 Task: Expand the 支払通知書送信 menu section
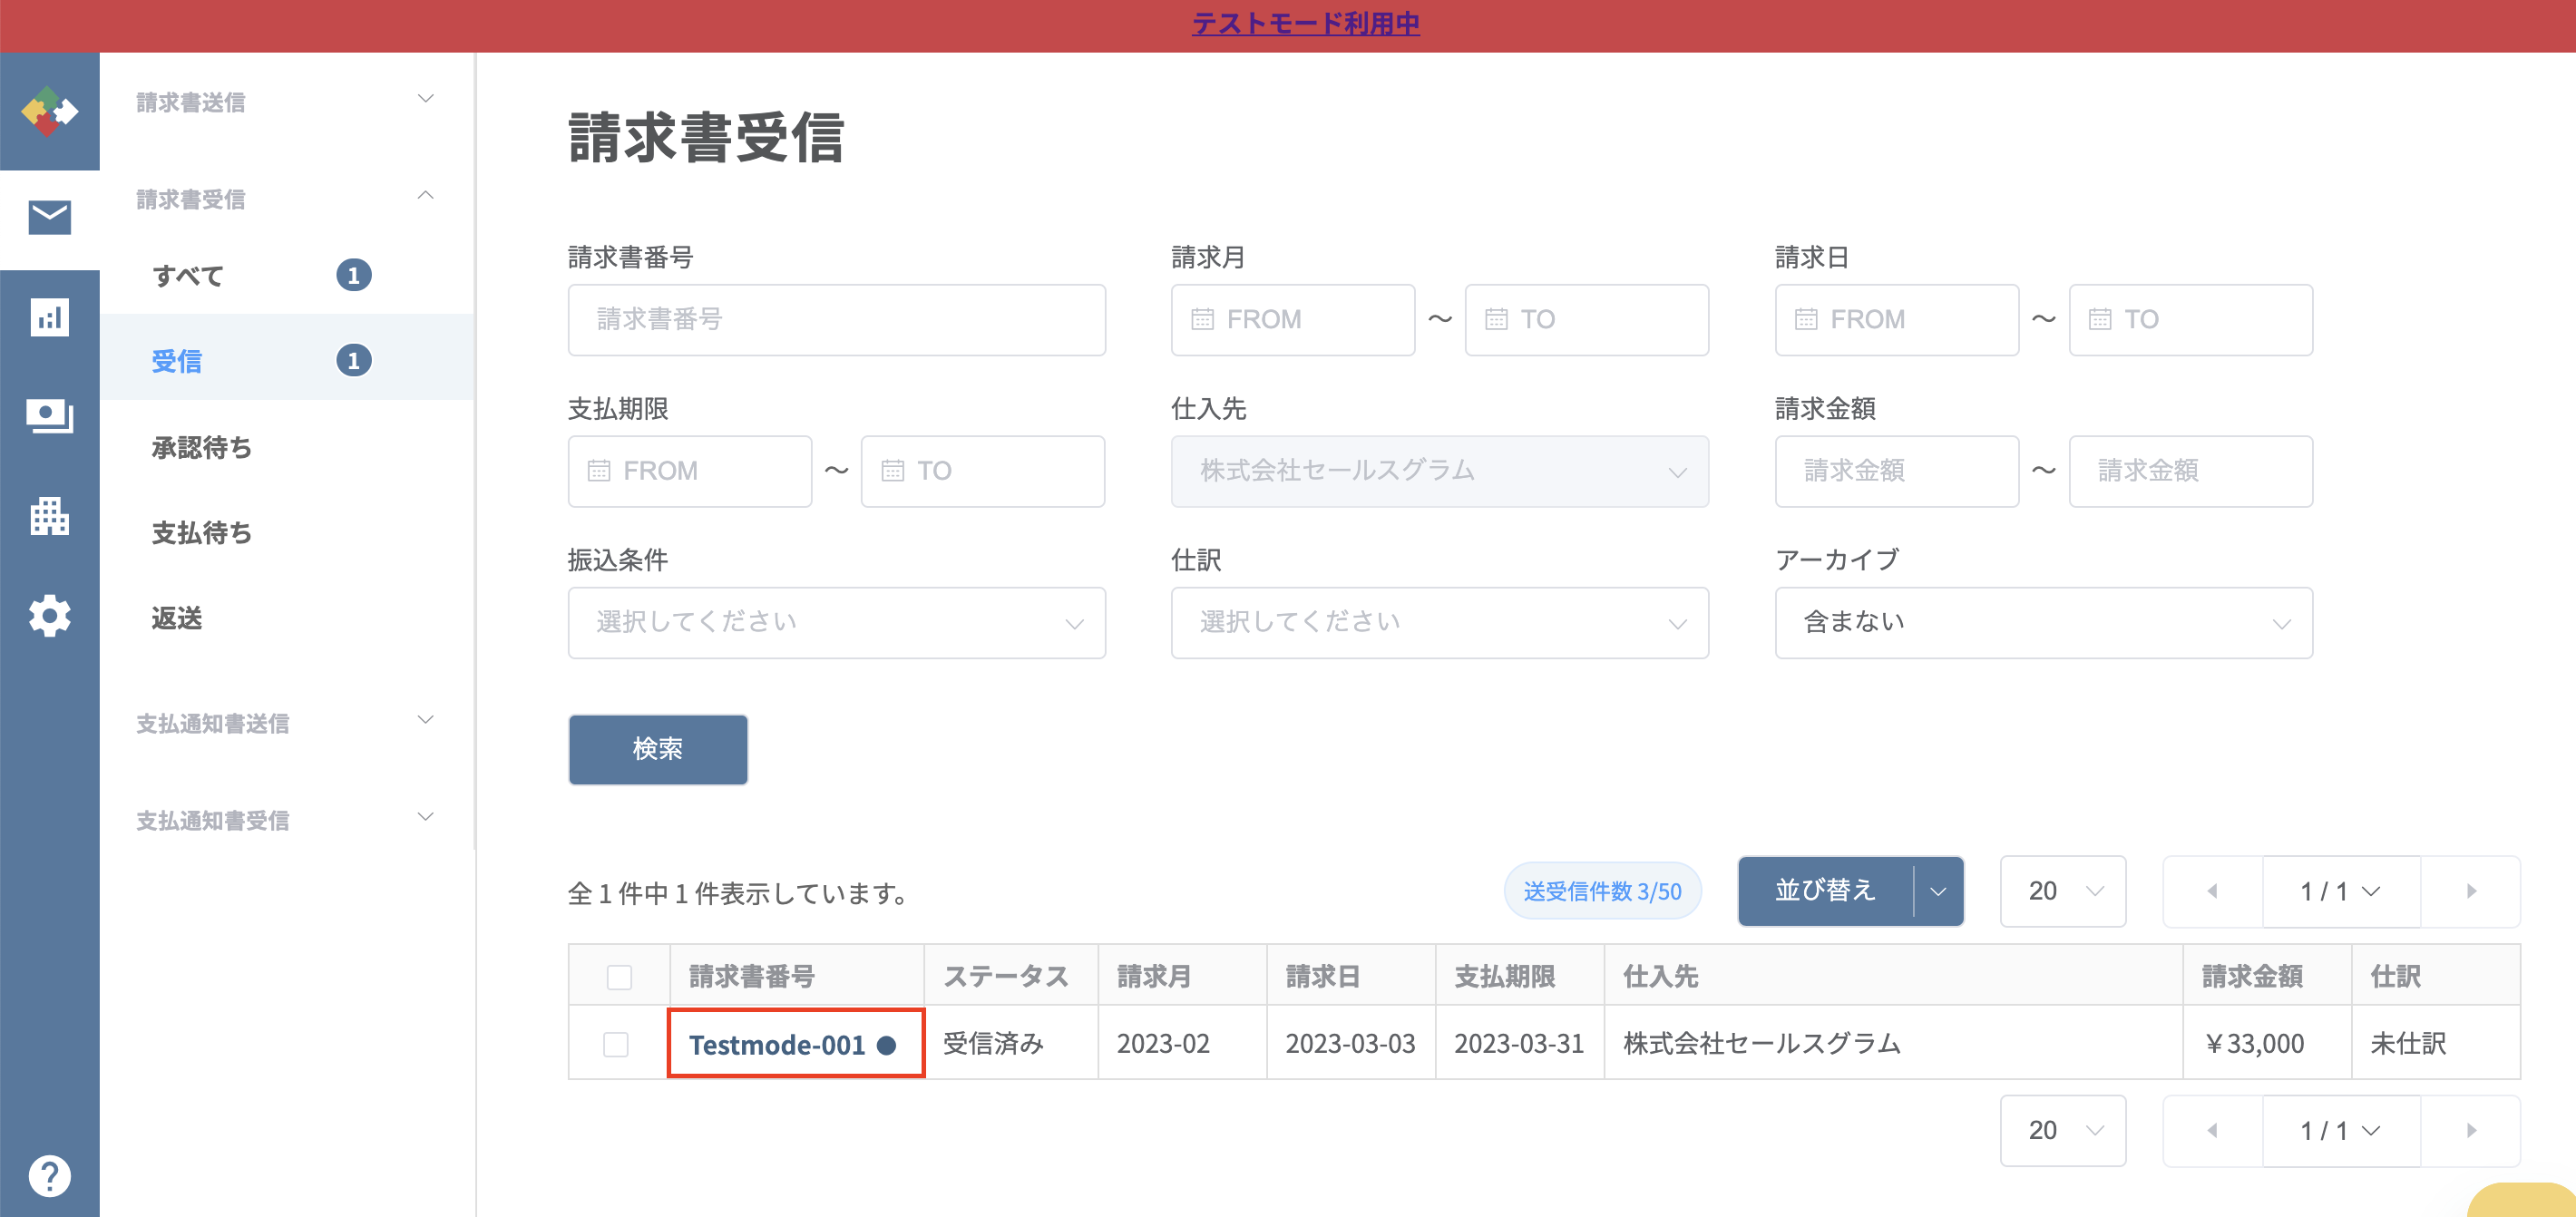click(287, 722)
